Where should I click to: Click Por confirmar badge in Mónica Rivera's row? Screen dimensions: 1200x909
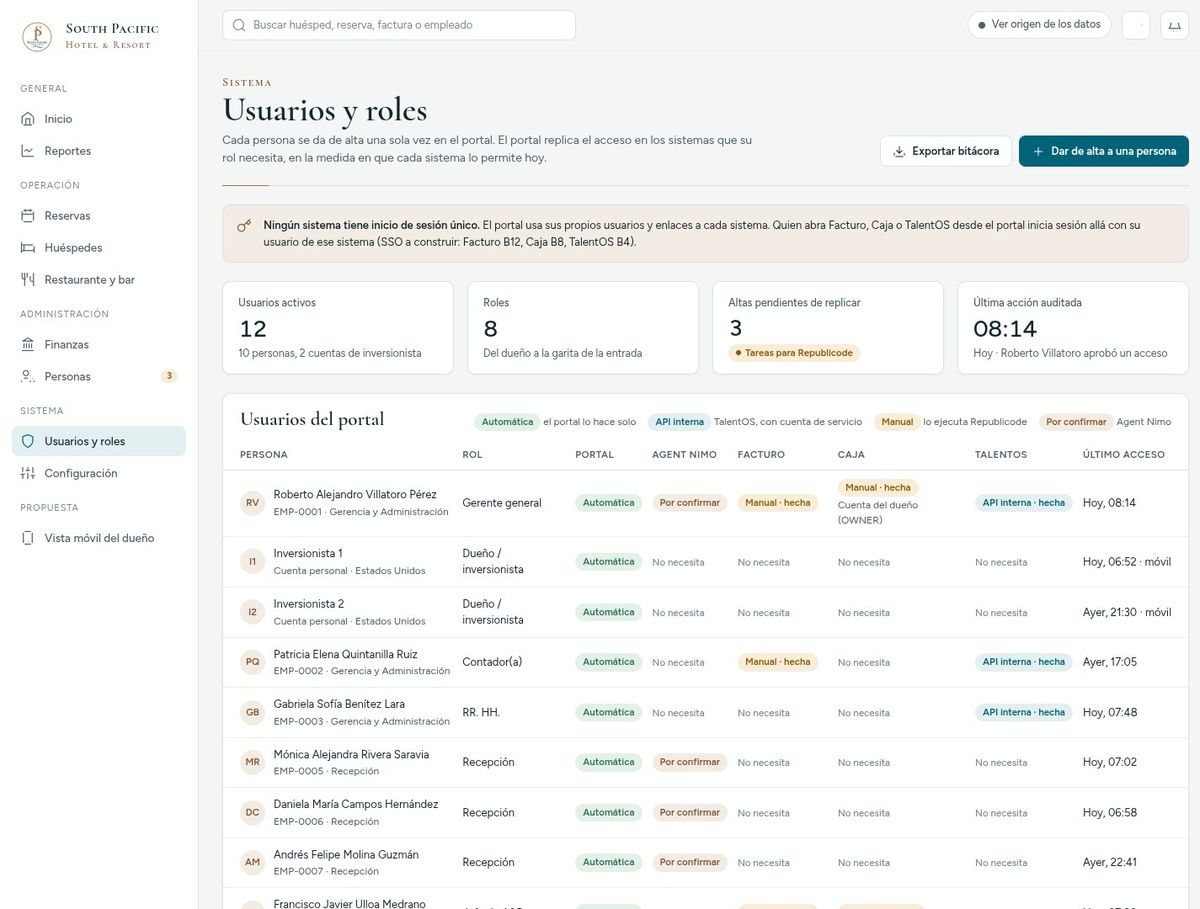pos(690,762)
